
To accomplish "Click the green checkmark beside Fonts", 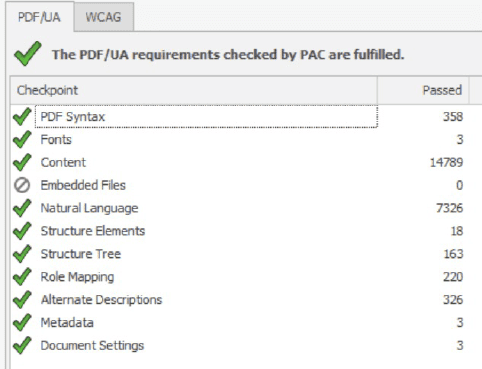I will tap(22, 139).
